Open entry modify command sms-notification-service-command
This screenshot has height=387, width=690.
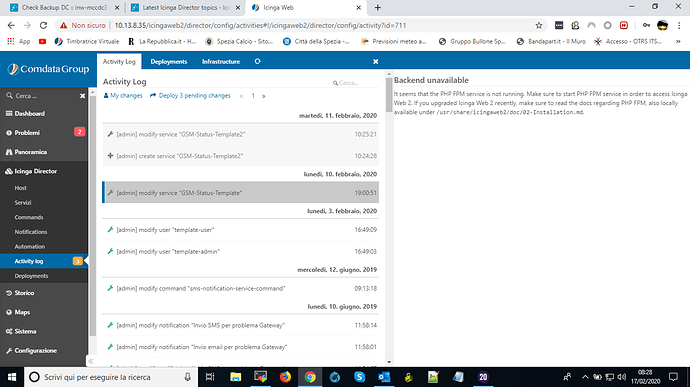240,288
